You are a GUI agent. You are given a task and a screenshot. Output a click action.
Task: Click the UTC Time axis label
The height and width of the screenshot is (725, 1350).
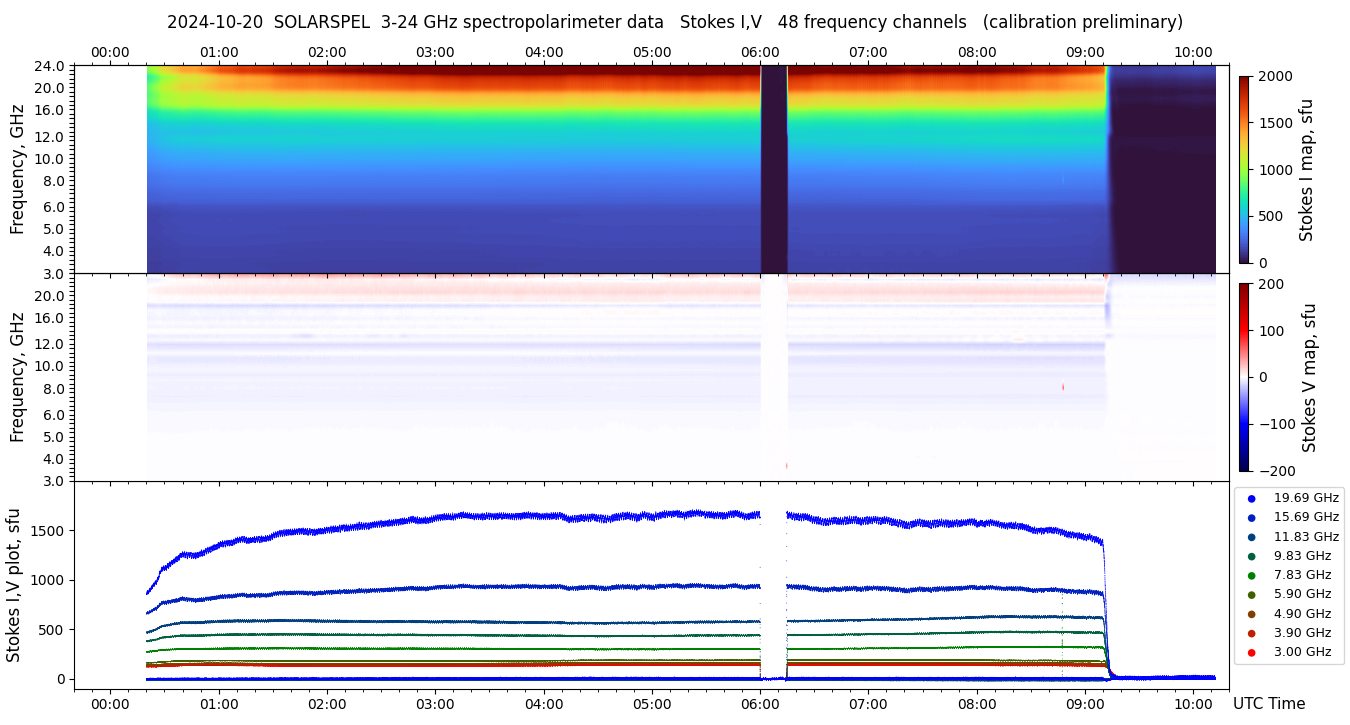pos(1268,704)
